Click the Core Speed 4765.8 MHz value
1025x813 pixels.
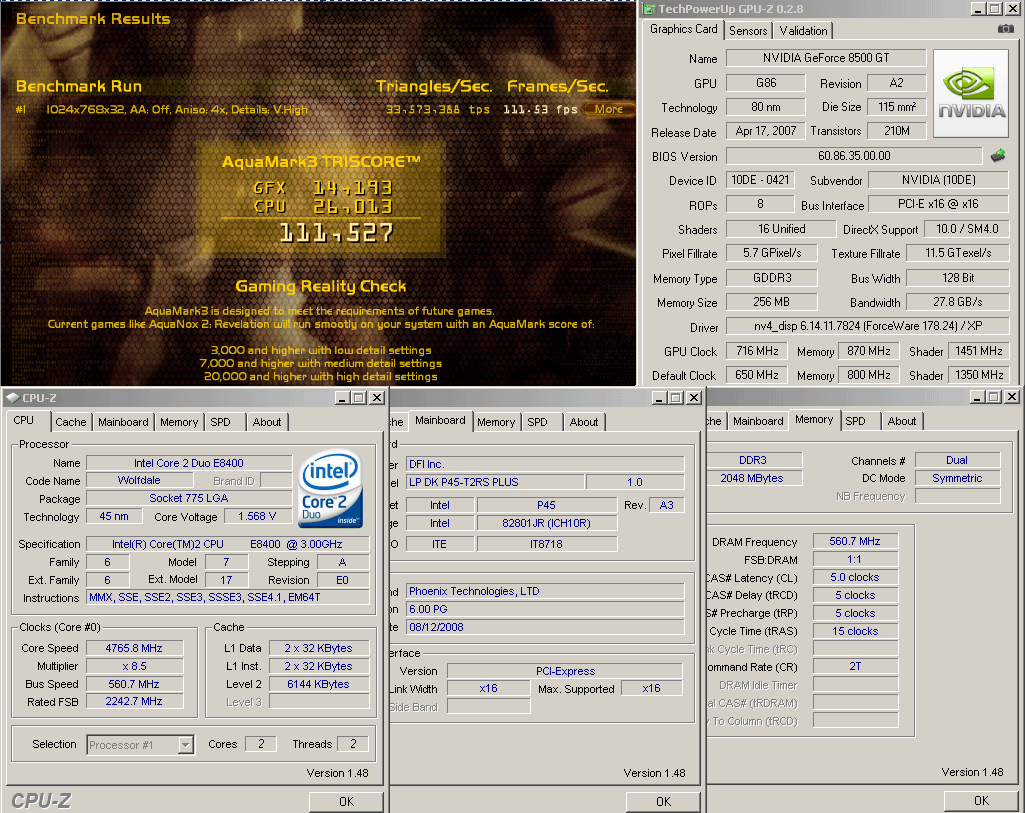click(x=134, y=648)
